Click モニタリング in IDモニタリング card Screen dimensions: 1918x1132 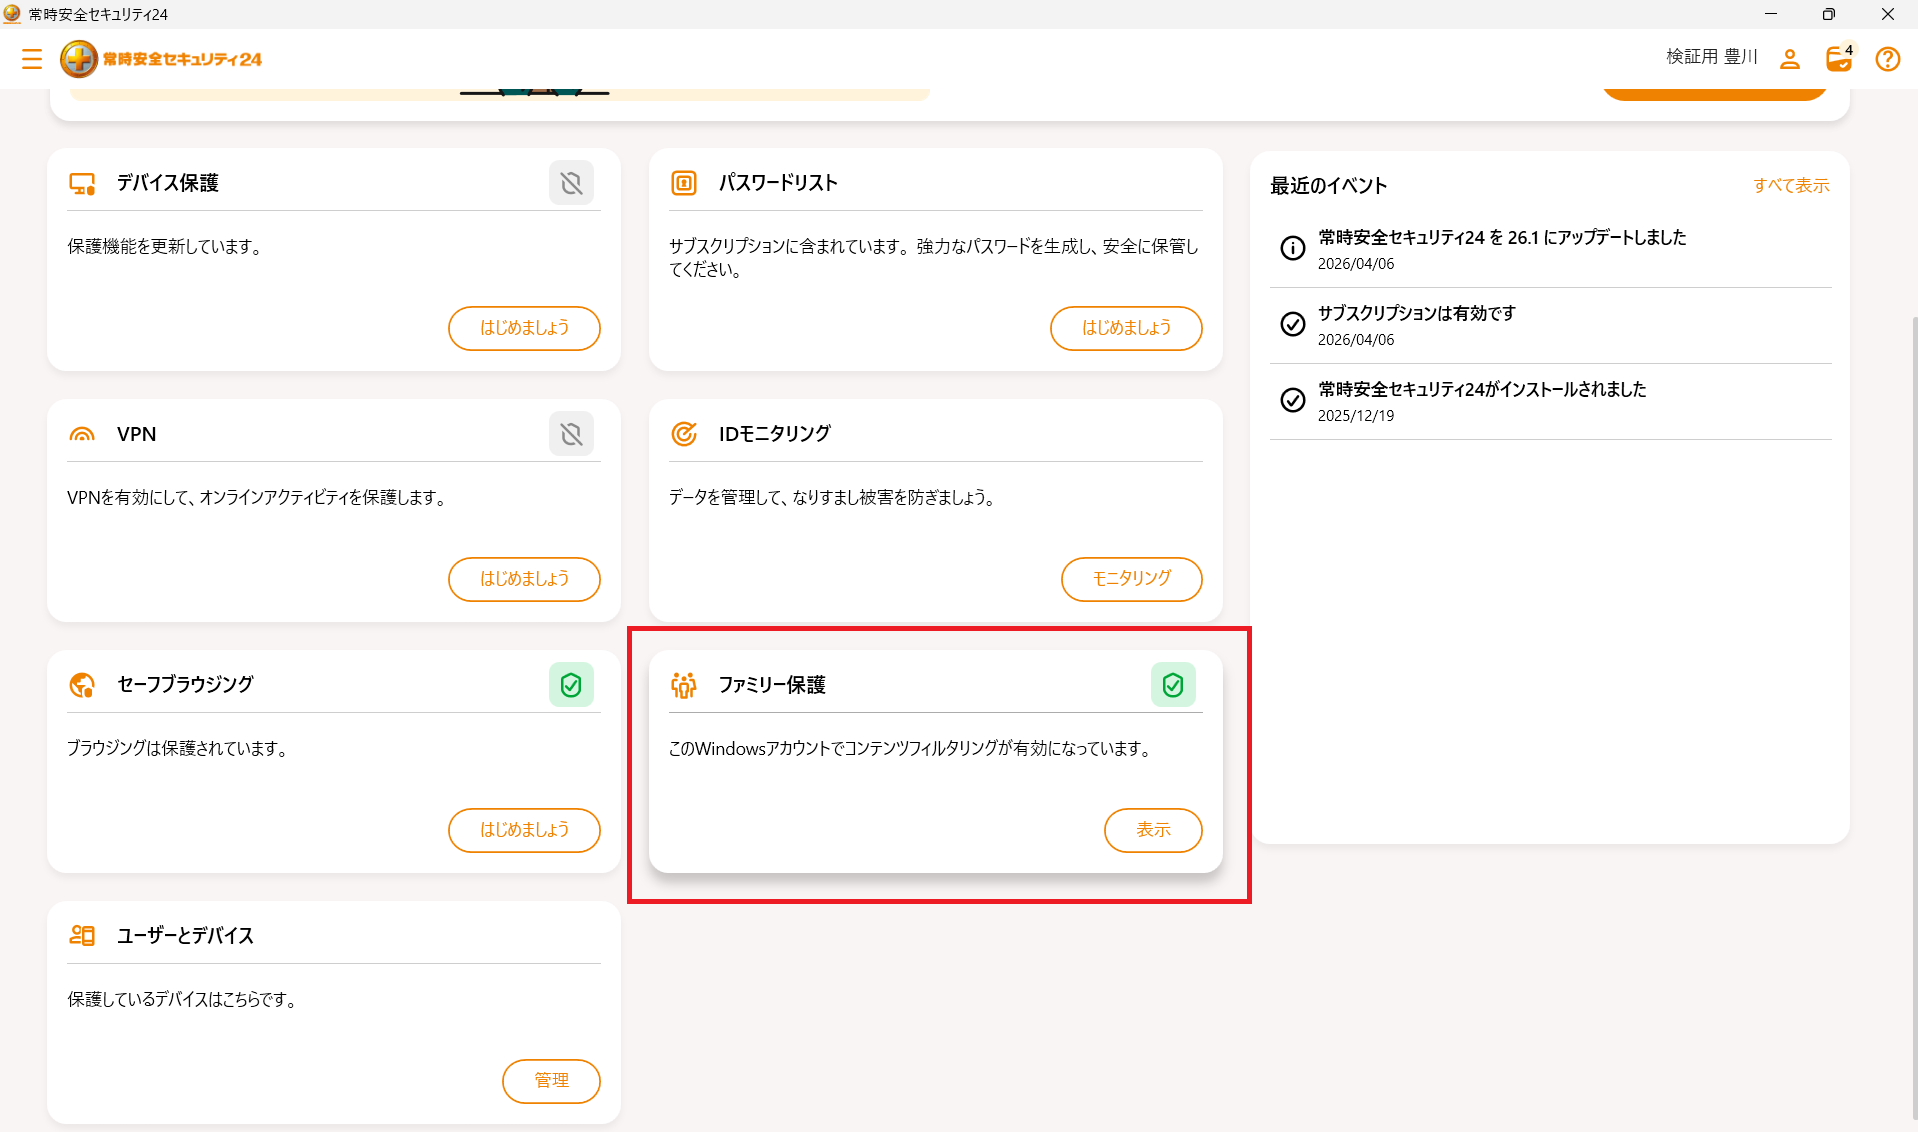(x=1131, y=579)
